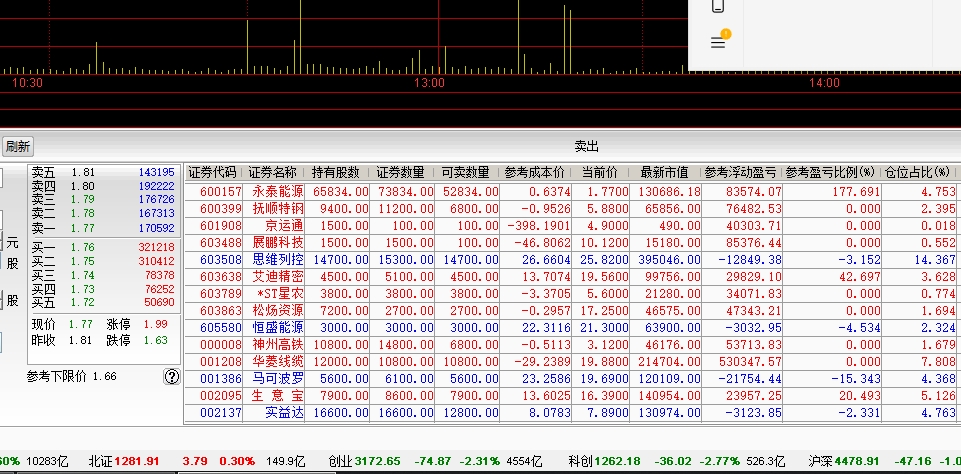Screen dimensions: 961x474
Task: Select the 实益达 holding row
Action: tap(570, 413)
